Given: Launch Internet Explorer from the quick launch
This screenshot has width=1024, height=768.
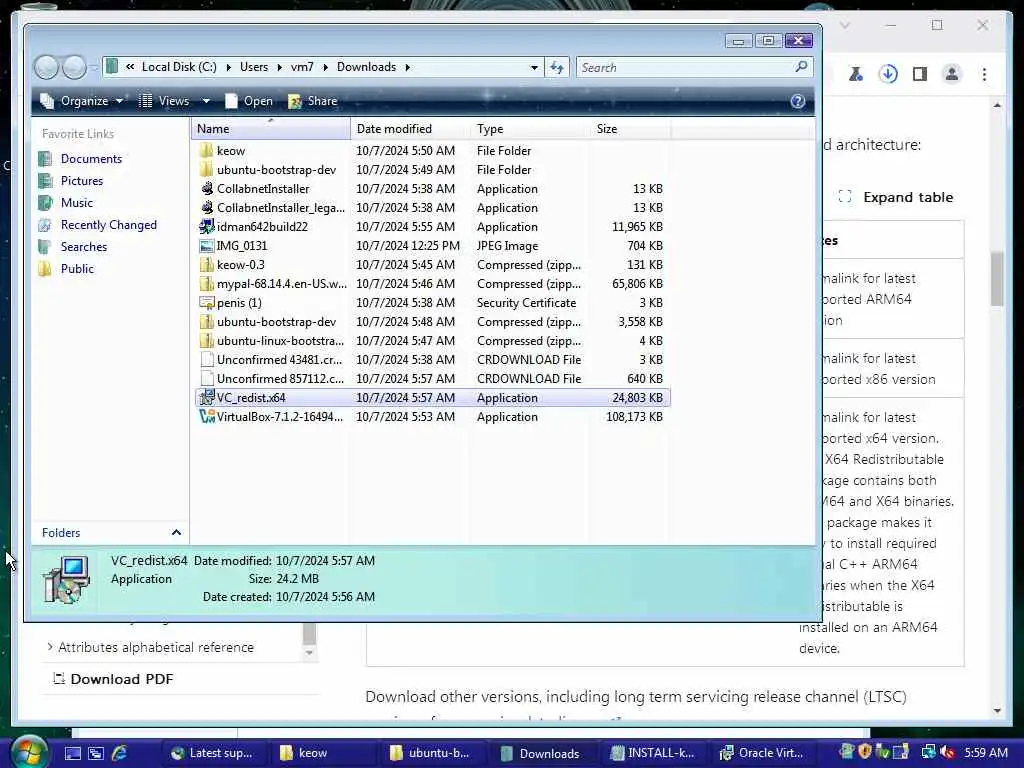Looking at the screenshot, I should click(x=120, y=754).
